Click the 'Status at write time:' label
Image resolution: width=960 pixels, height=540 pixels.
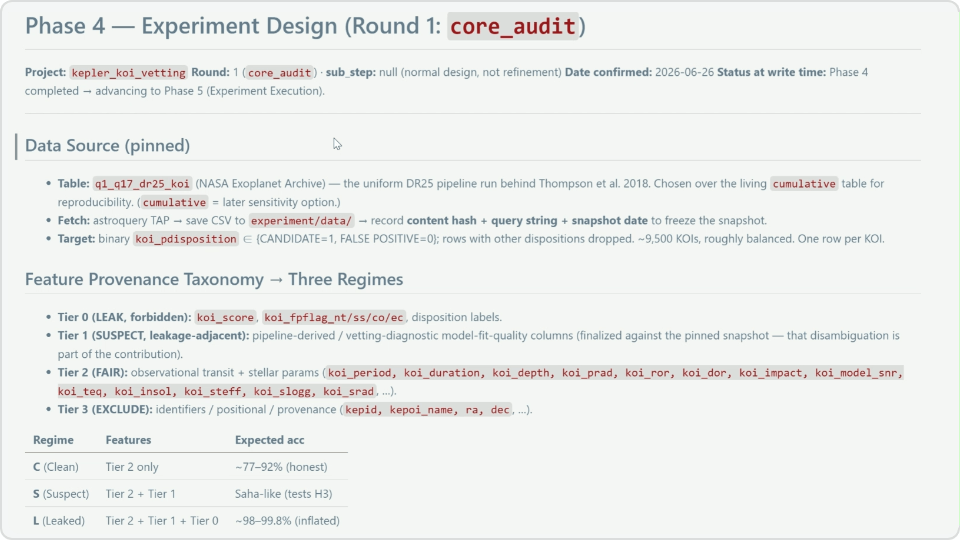(771, 72)
